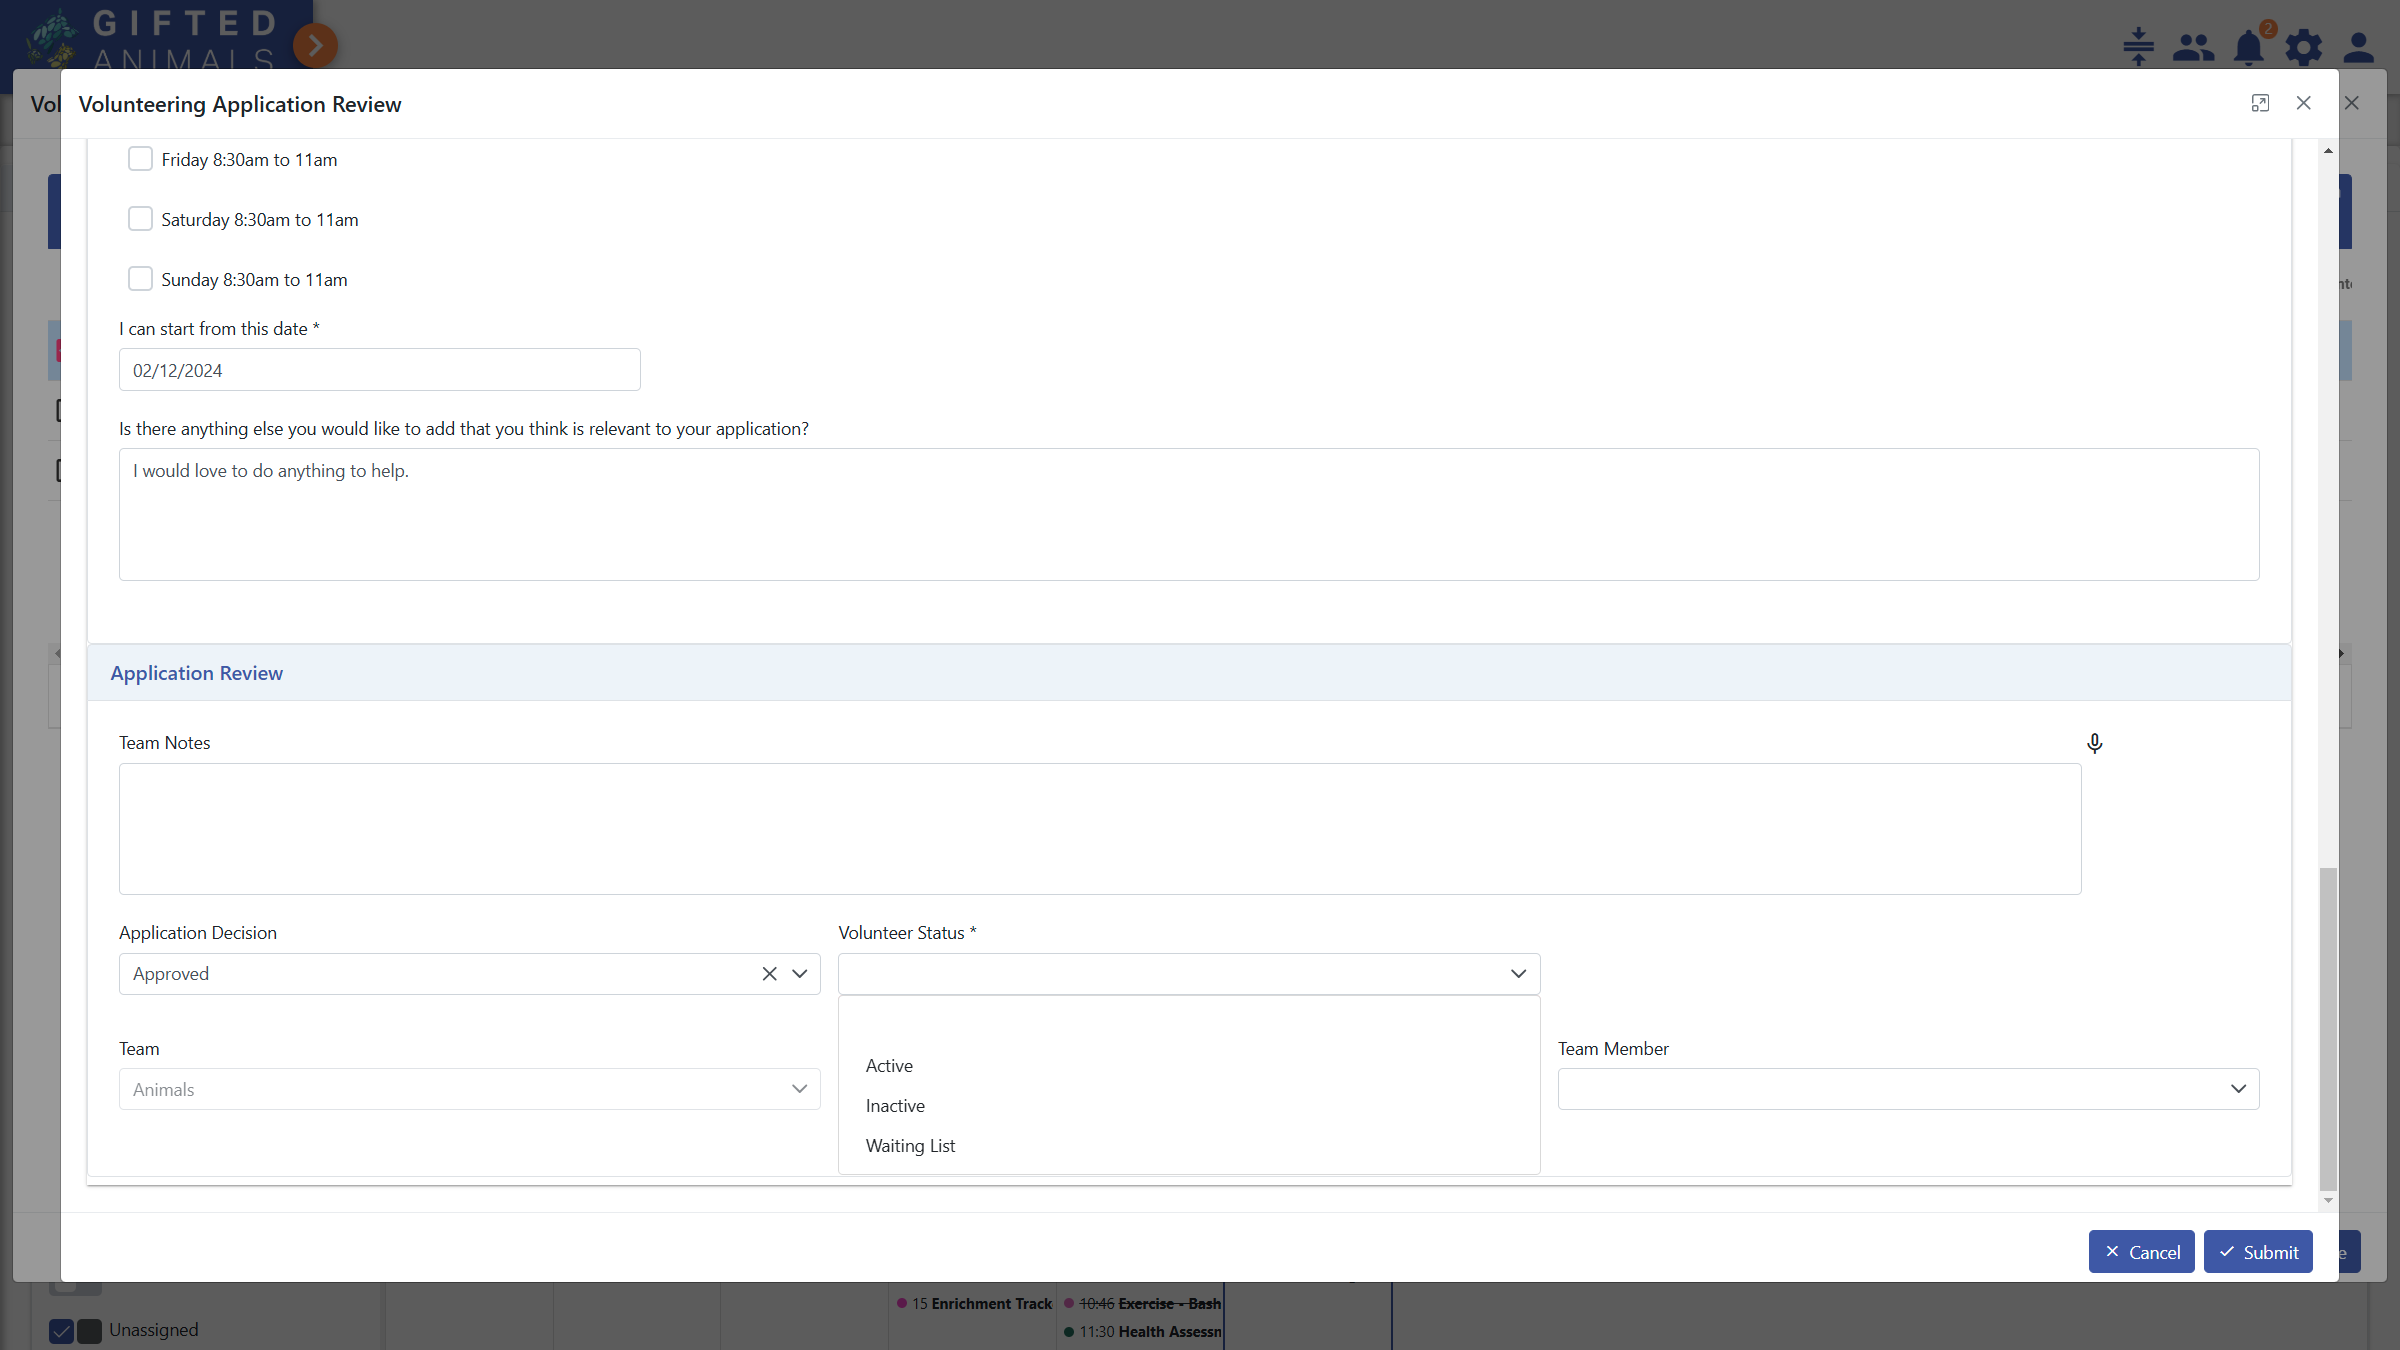The width and height of the screenshot is (2400, 1350).
Task: Select the blank option in status list
Action: [1189, 1026]
